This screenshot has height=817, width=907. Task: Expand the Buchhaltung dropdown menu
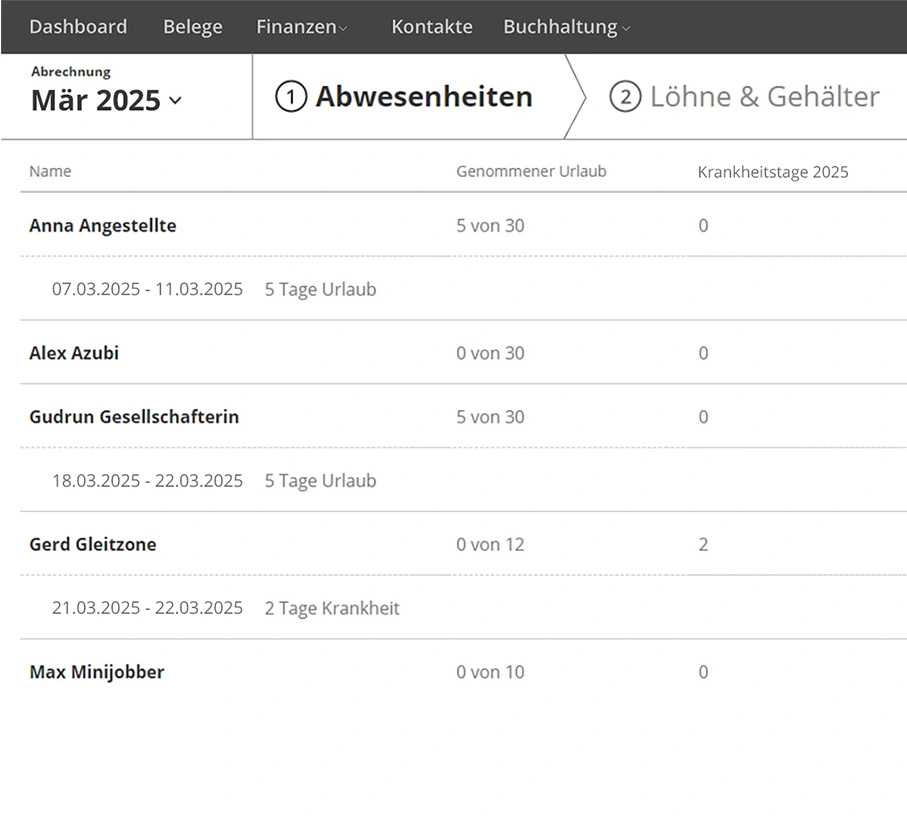[x=566, y=27]
